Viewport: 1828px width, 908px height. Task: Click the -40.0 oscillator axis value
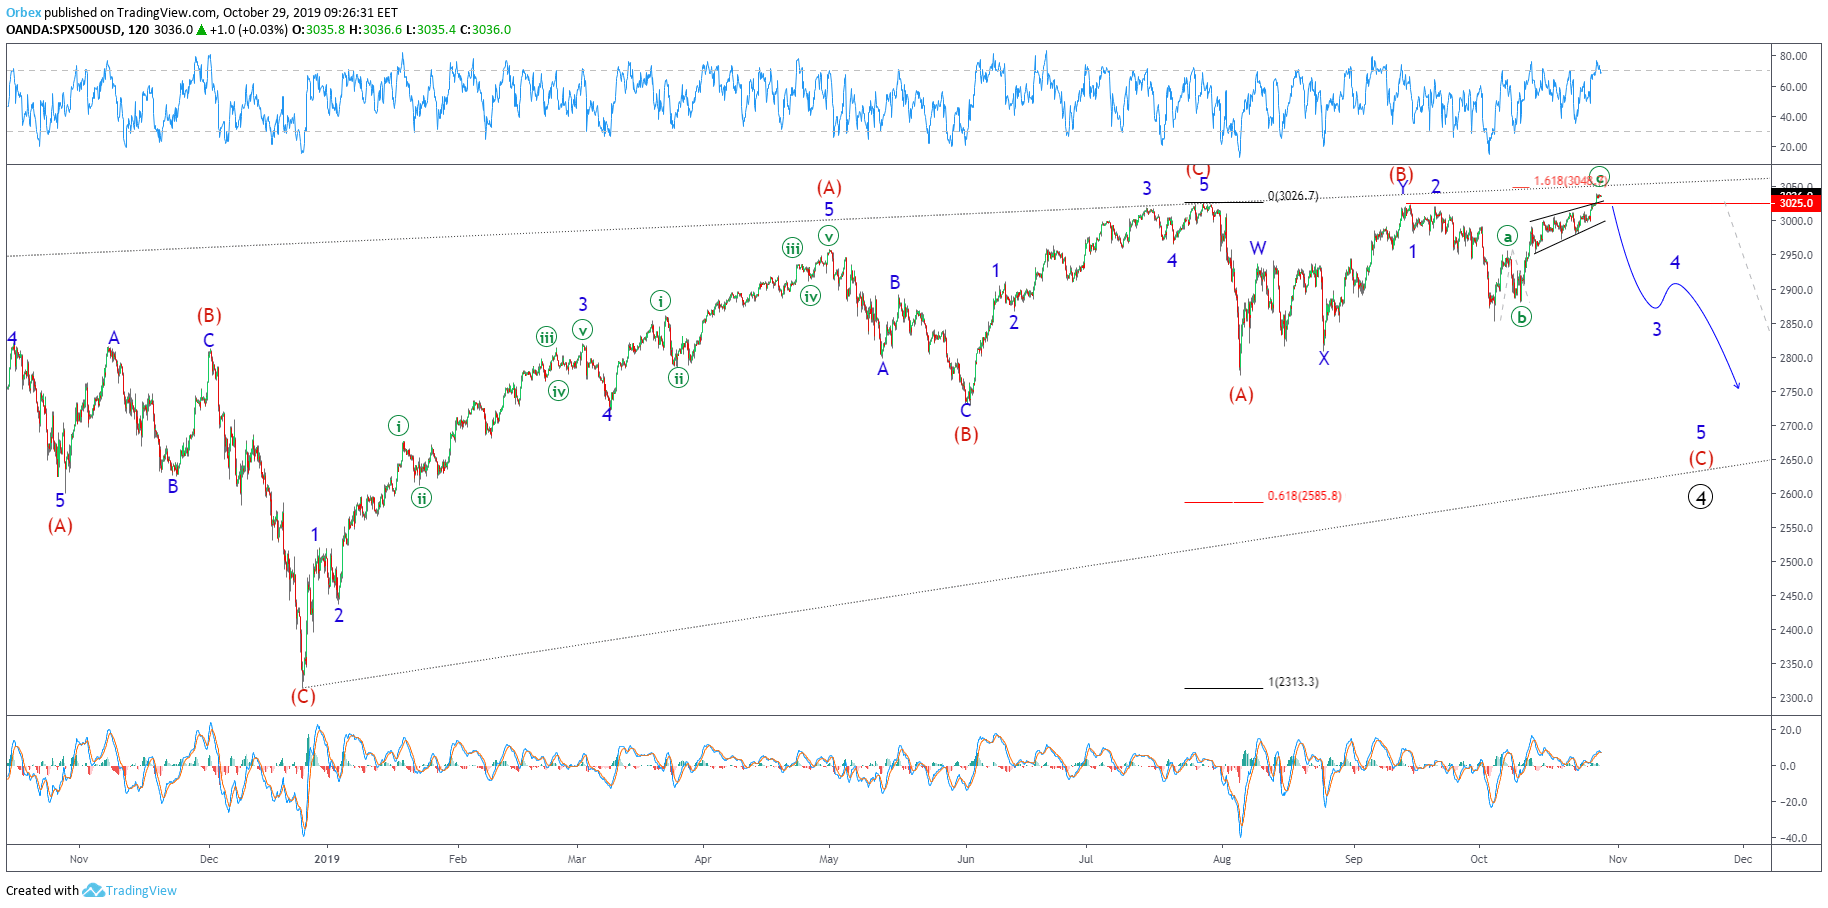coord(1791,838)
